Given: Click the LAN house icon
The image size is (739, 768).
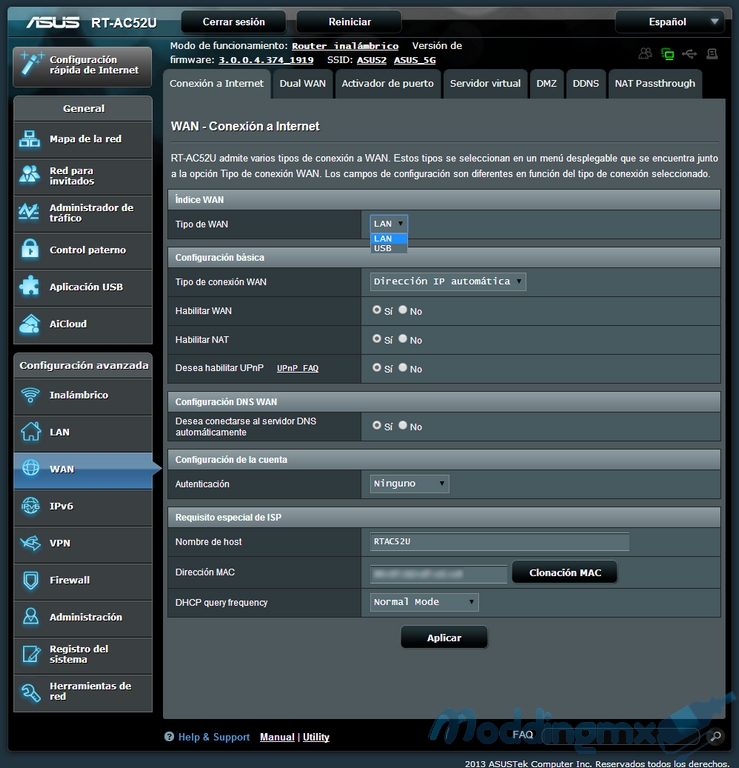Looking at the screenshot, I should tap(30, 432).
